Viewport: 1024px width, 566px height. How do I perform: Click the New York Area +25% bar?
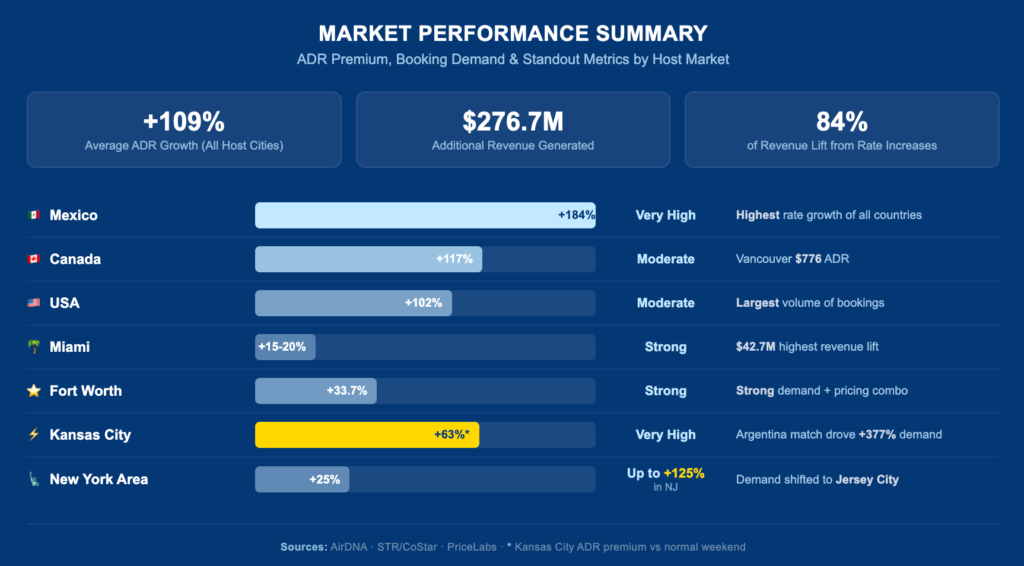click(x=302, y=479)
